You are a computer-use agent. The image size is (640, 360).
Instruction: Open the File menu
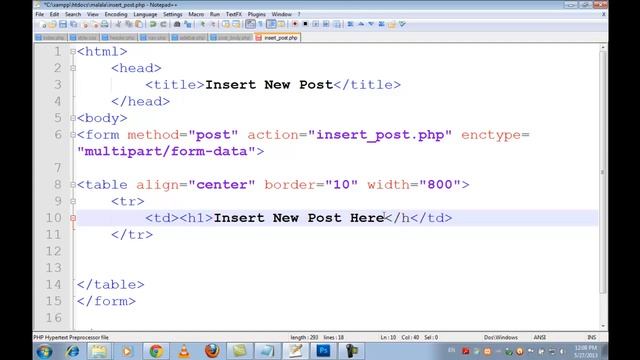click(40, 14)
